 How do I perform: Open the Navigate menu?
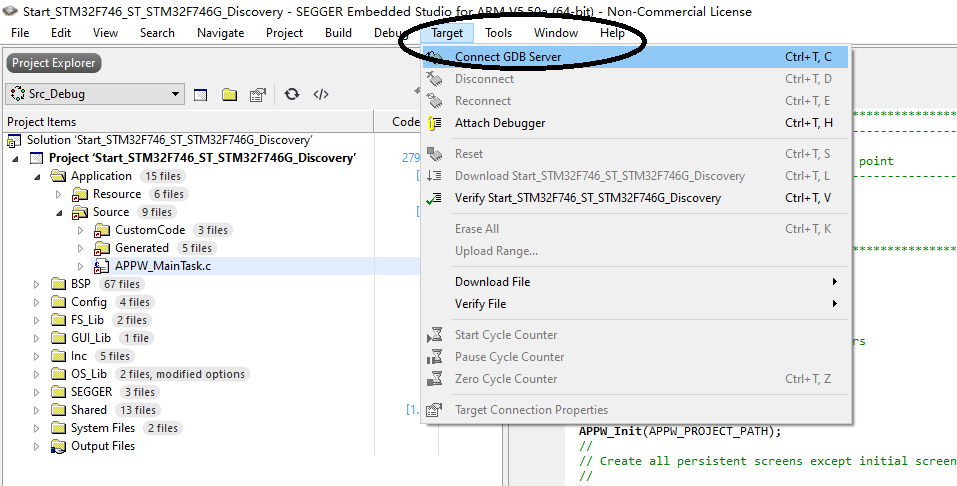pyautogui.click(x=220, y=33)
